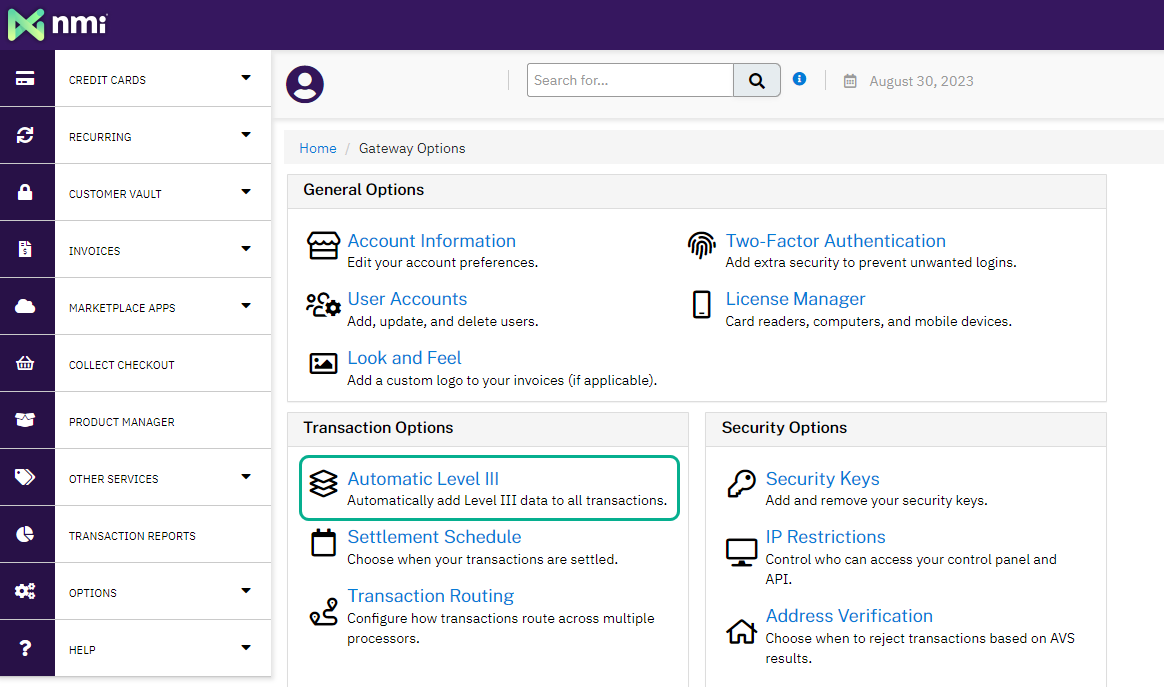Open IP Restrictions link

[x=825, y=537]
